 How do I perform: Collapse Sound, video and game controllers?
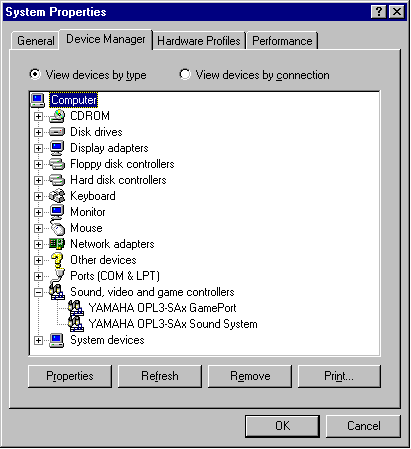[38, 292]
